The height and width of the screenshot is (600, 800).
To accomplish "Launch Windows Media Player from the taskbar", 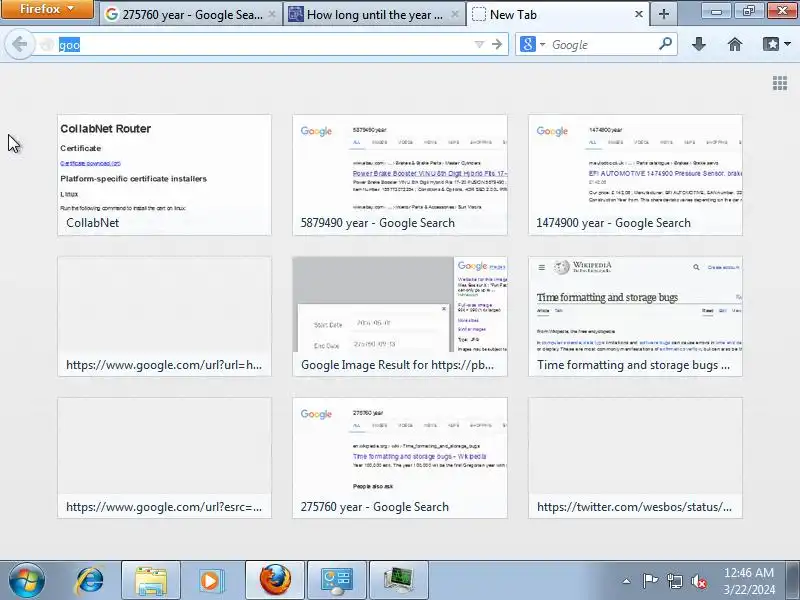I will pos(210,580).
